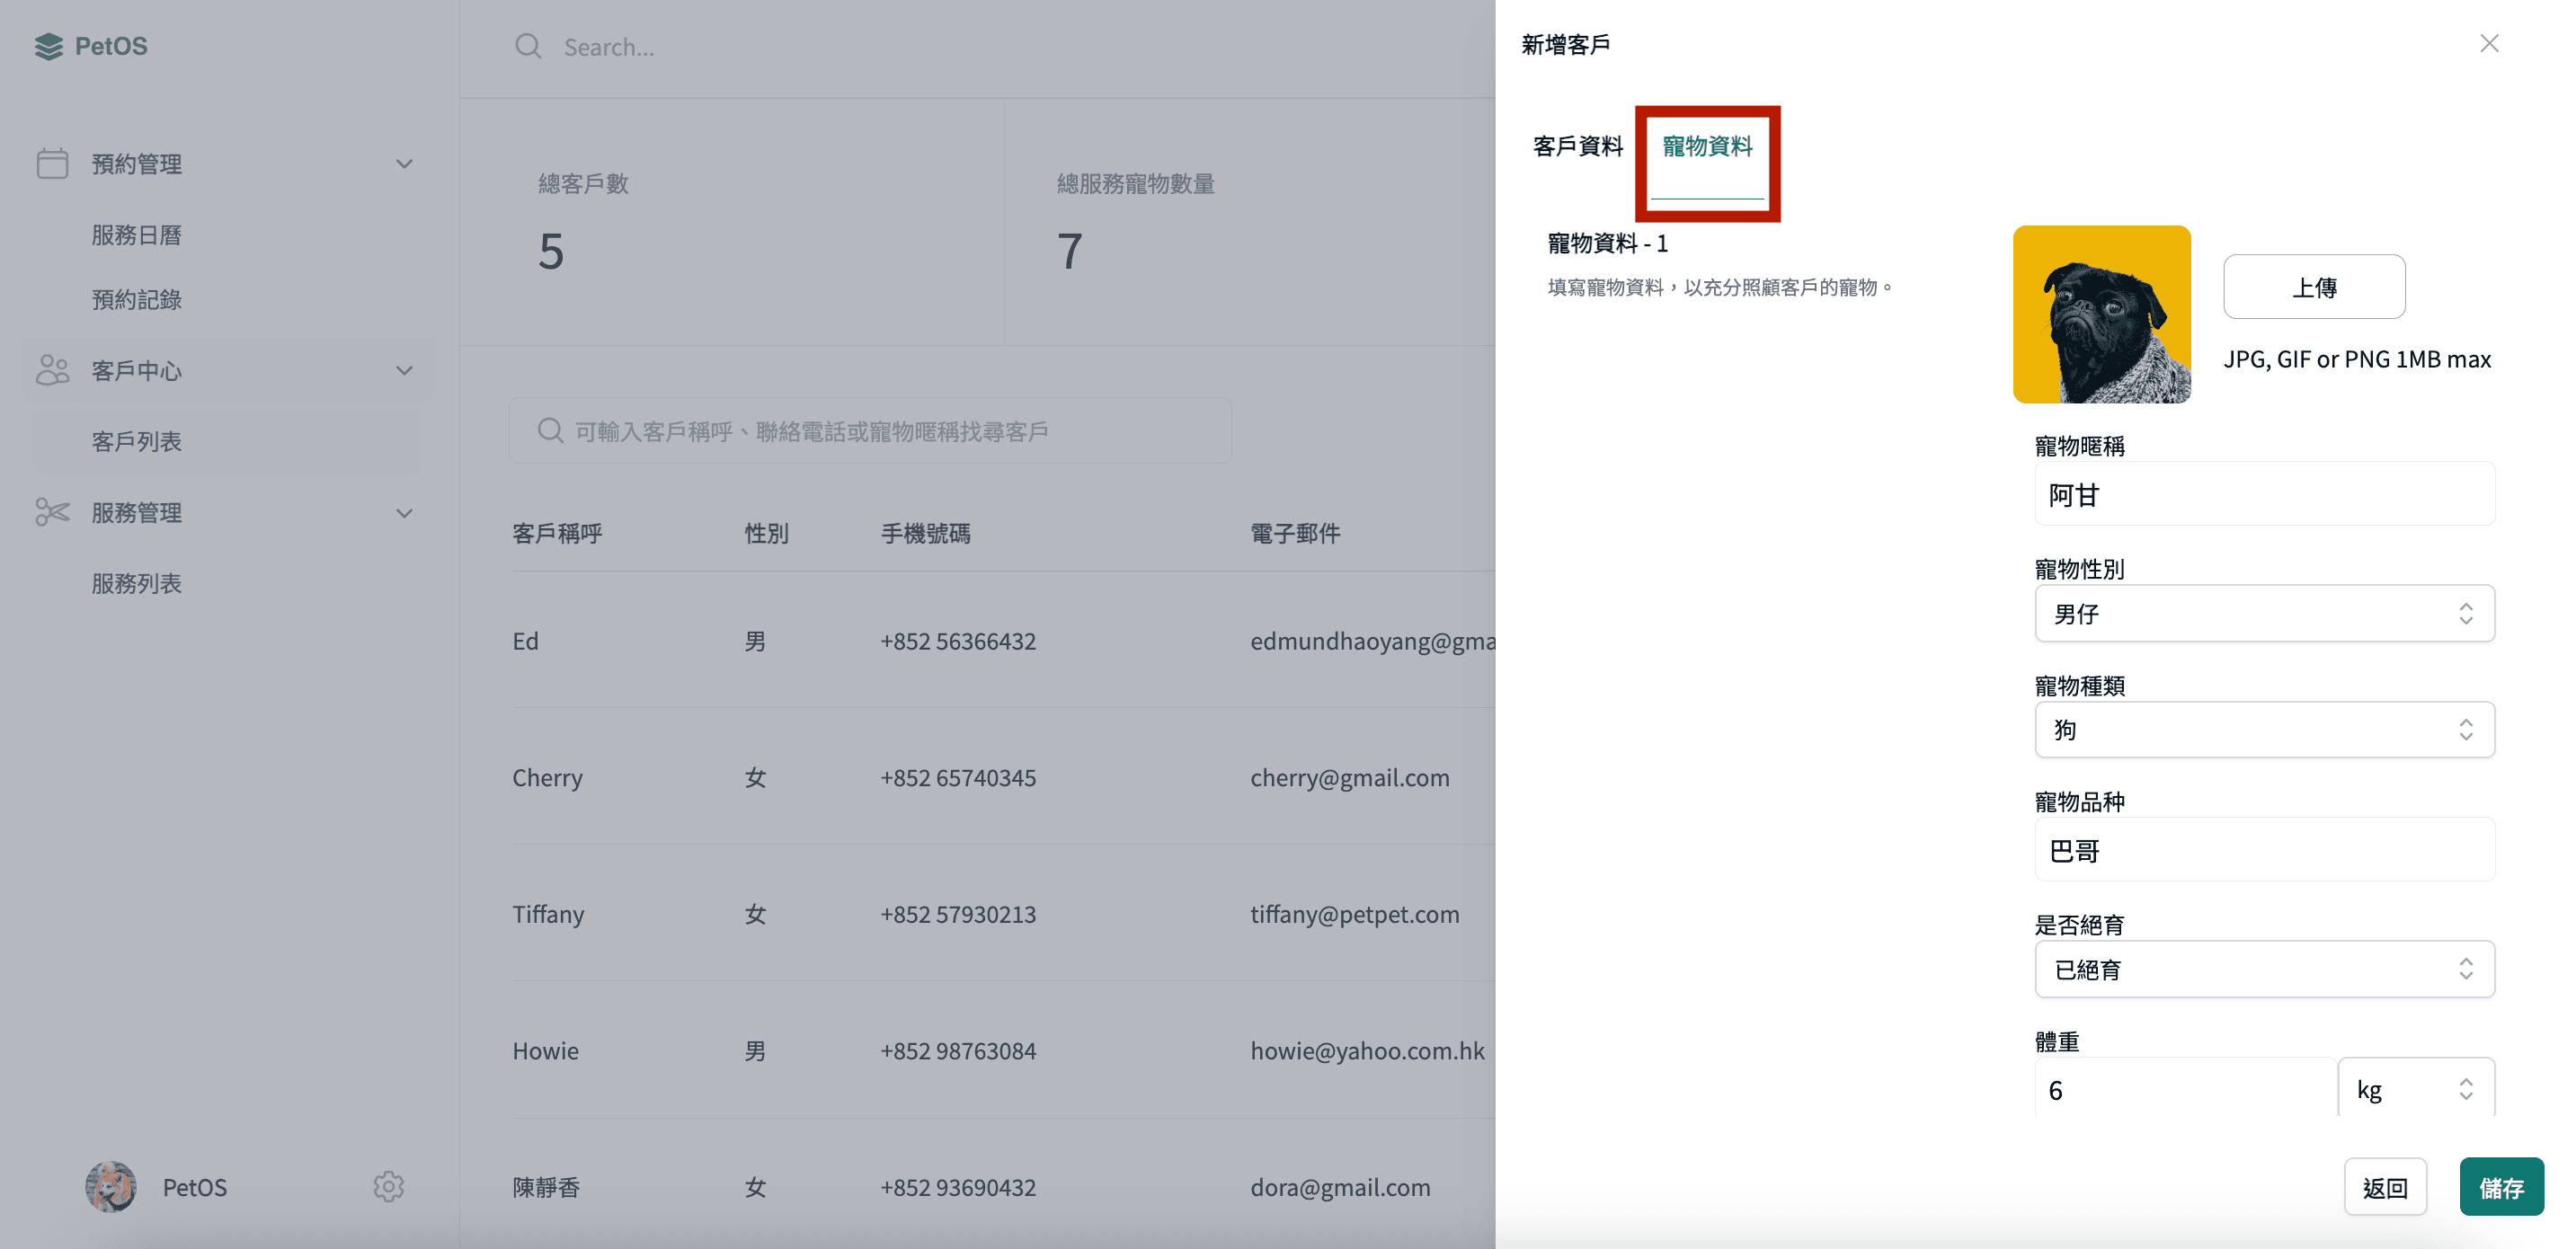Click email howie@yahoo.com.hk
Viewport: 2576px width, 1249px height.
click(x=1367, y=1050)
